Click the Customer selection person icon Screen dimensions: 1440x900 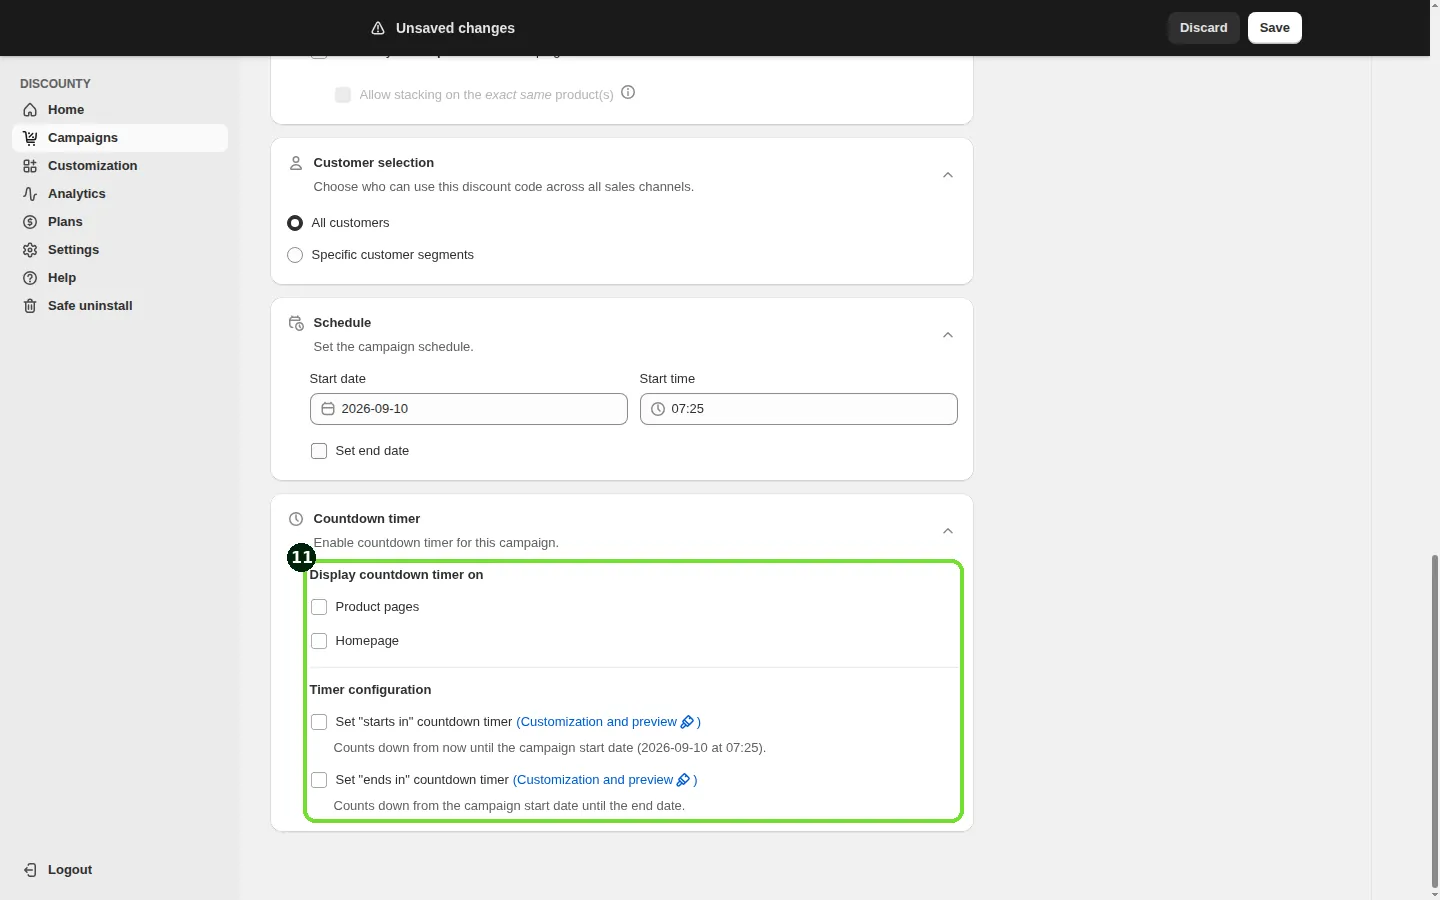[296, 163]
